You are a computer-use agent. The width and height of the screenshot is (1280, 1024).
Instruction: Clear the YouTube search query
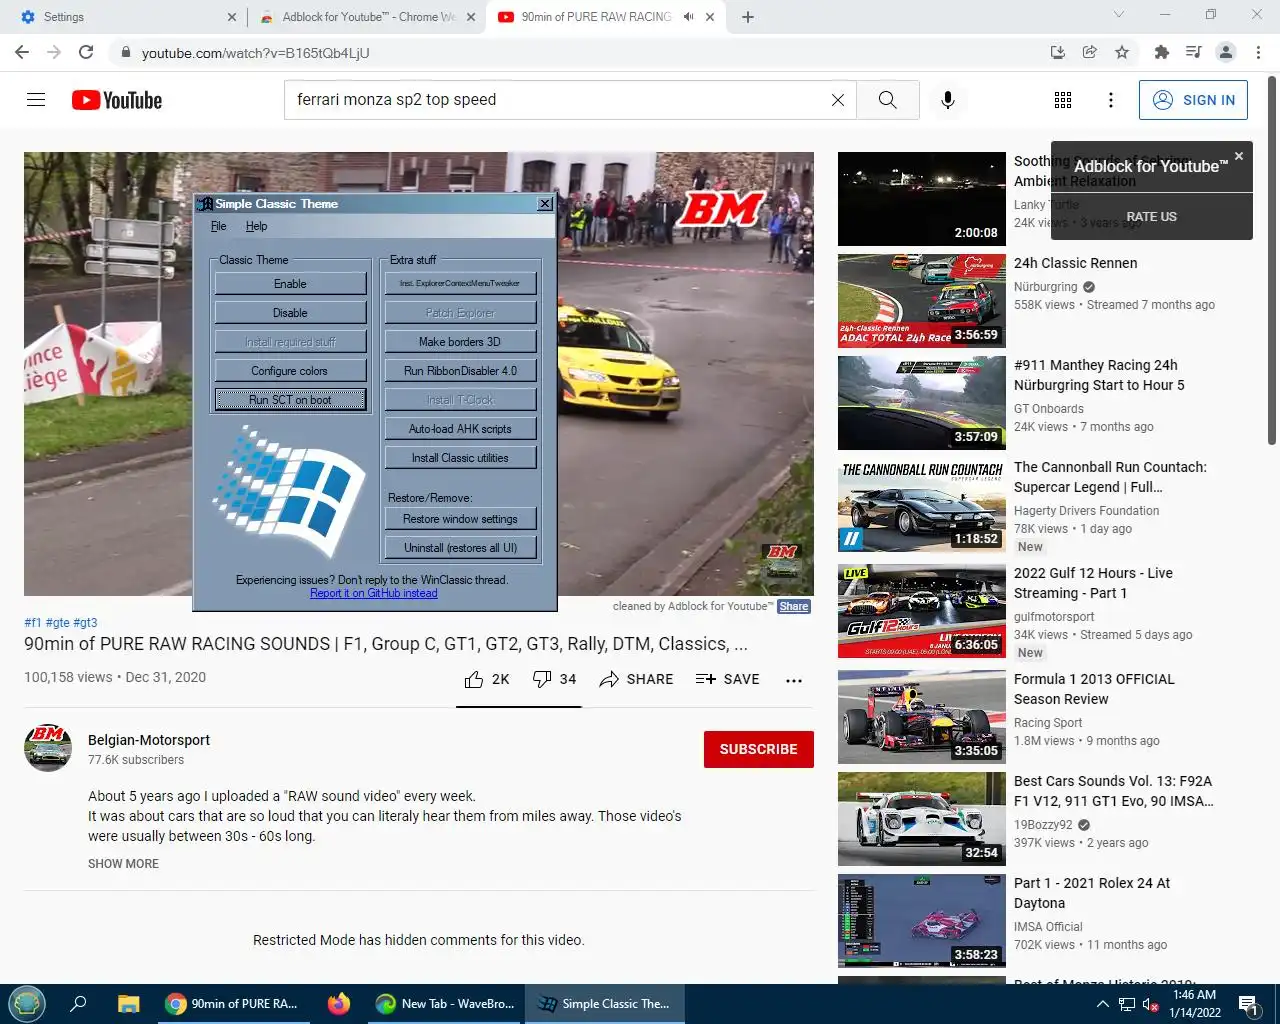838,100
